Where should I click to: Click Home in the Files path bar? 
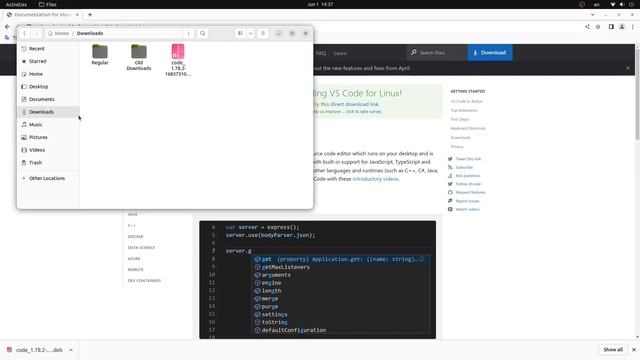tap(58, 33)
